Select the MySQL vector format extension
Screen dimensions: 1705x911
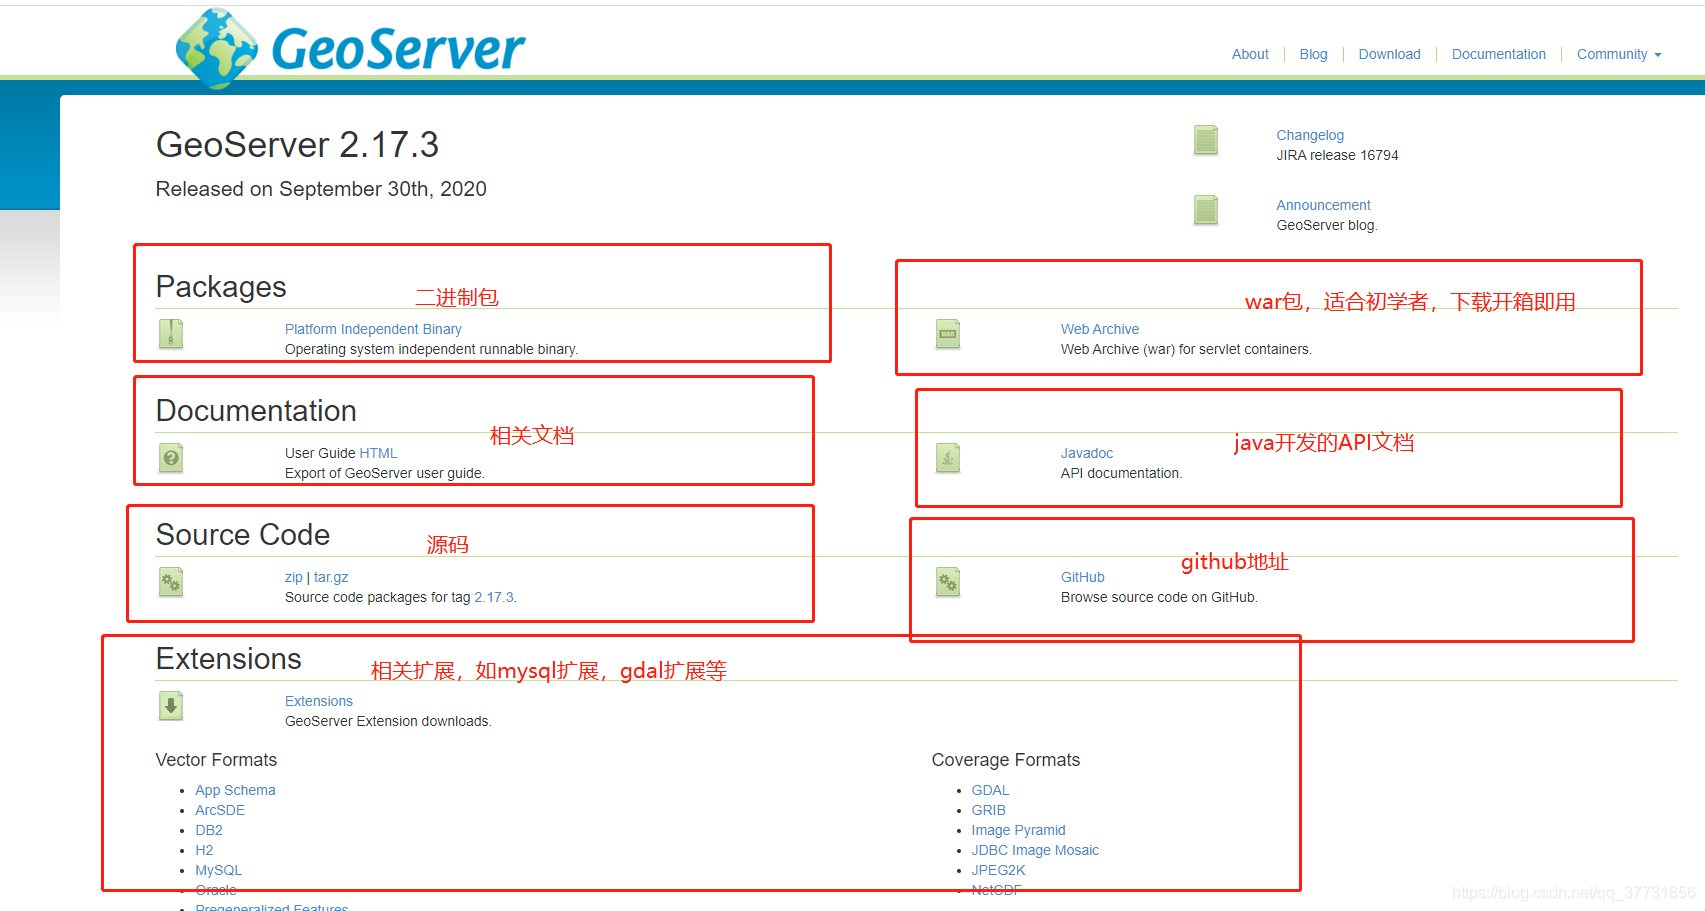pos(217,870)
